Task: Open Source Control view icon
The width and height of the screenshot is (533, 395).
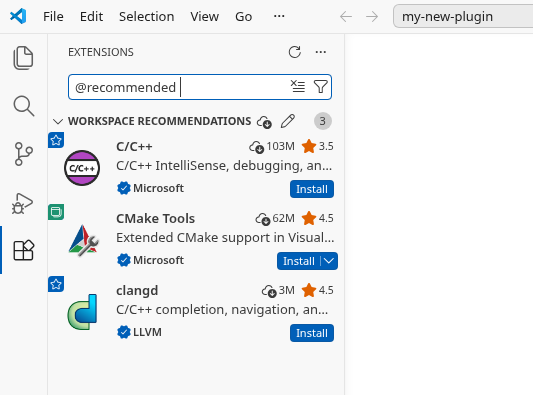Action: [x=23, y=154]
